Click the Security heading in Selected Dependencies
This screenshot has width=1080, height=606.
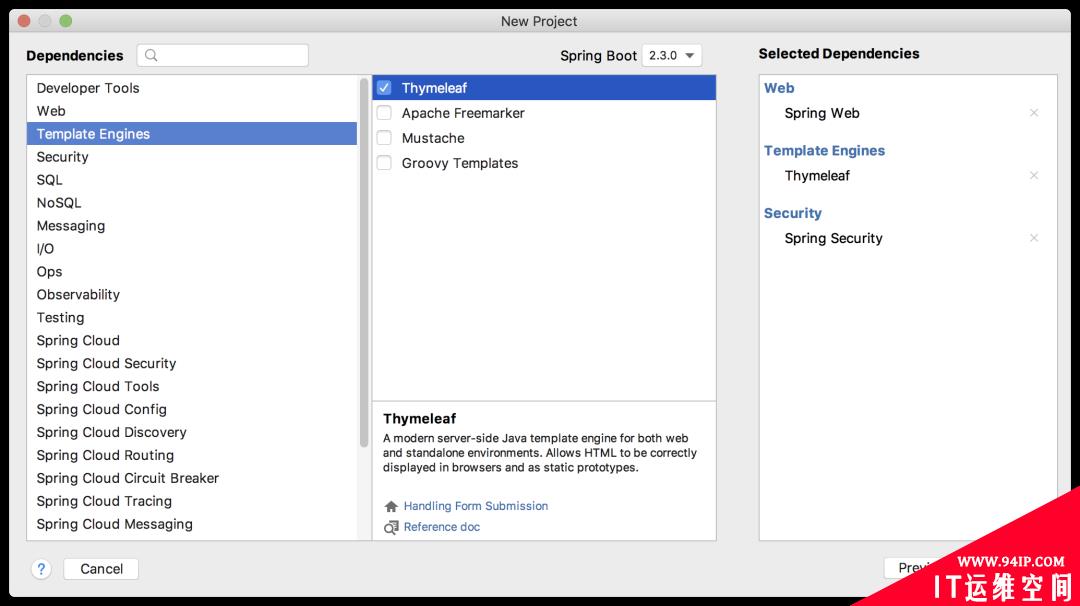click(793, 213)
